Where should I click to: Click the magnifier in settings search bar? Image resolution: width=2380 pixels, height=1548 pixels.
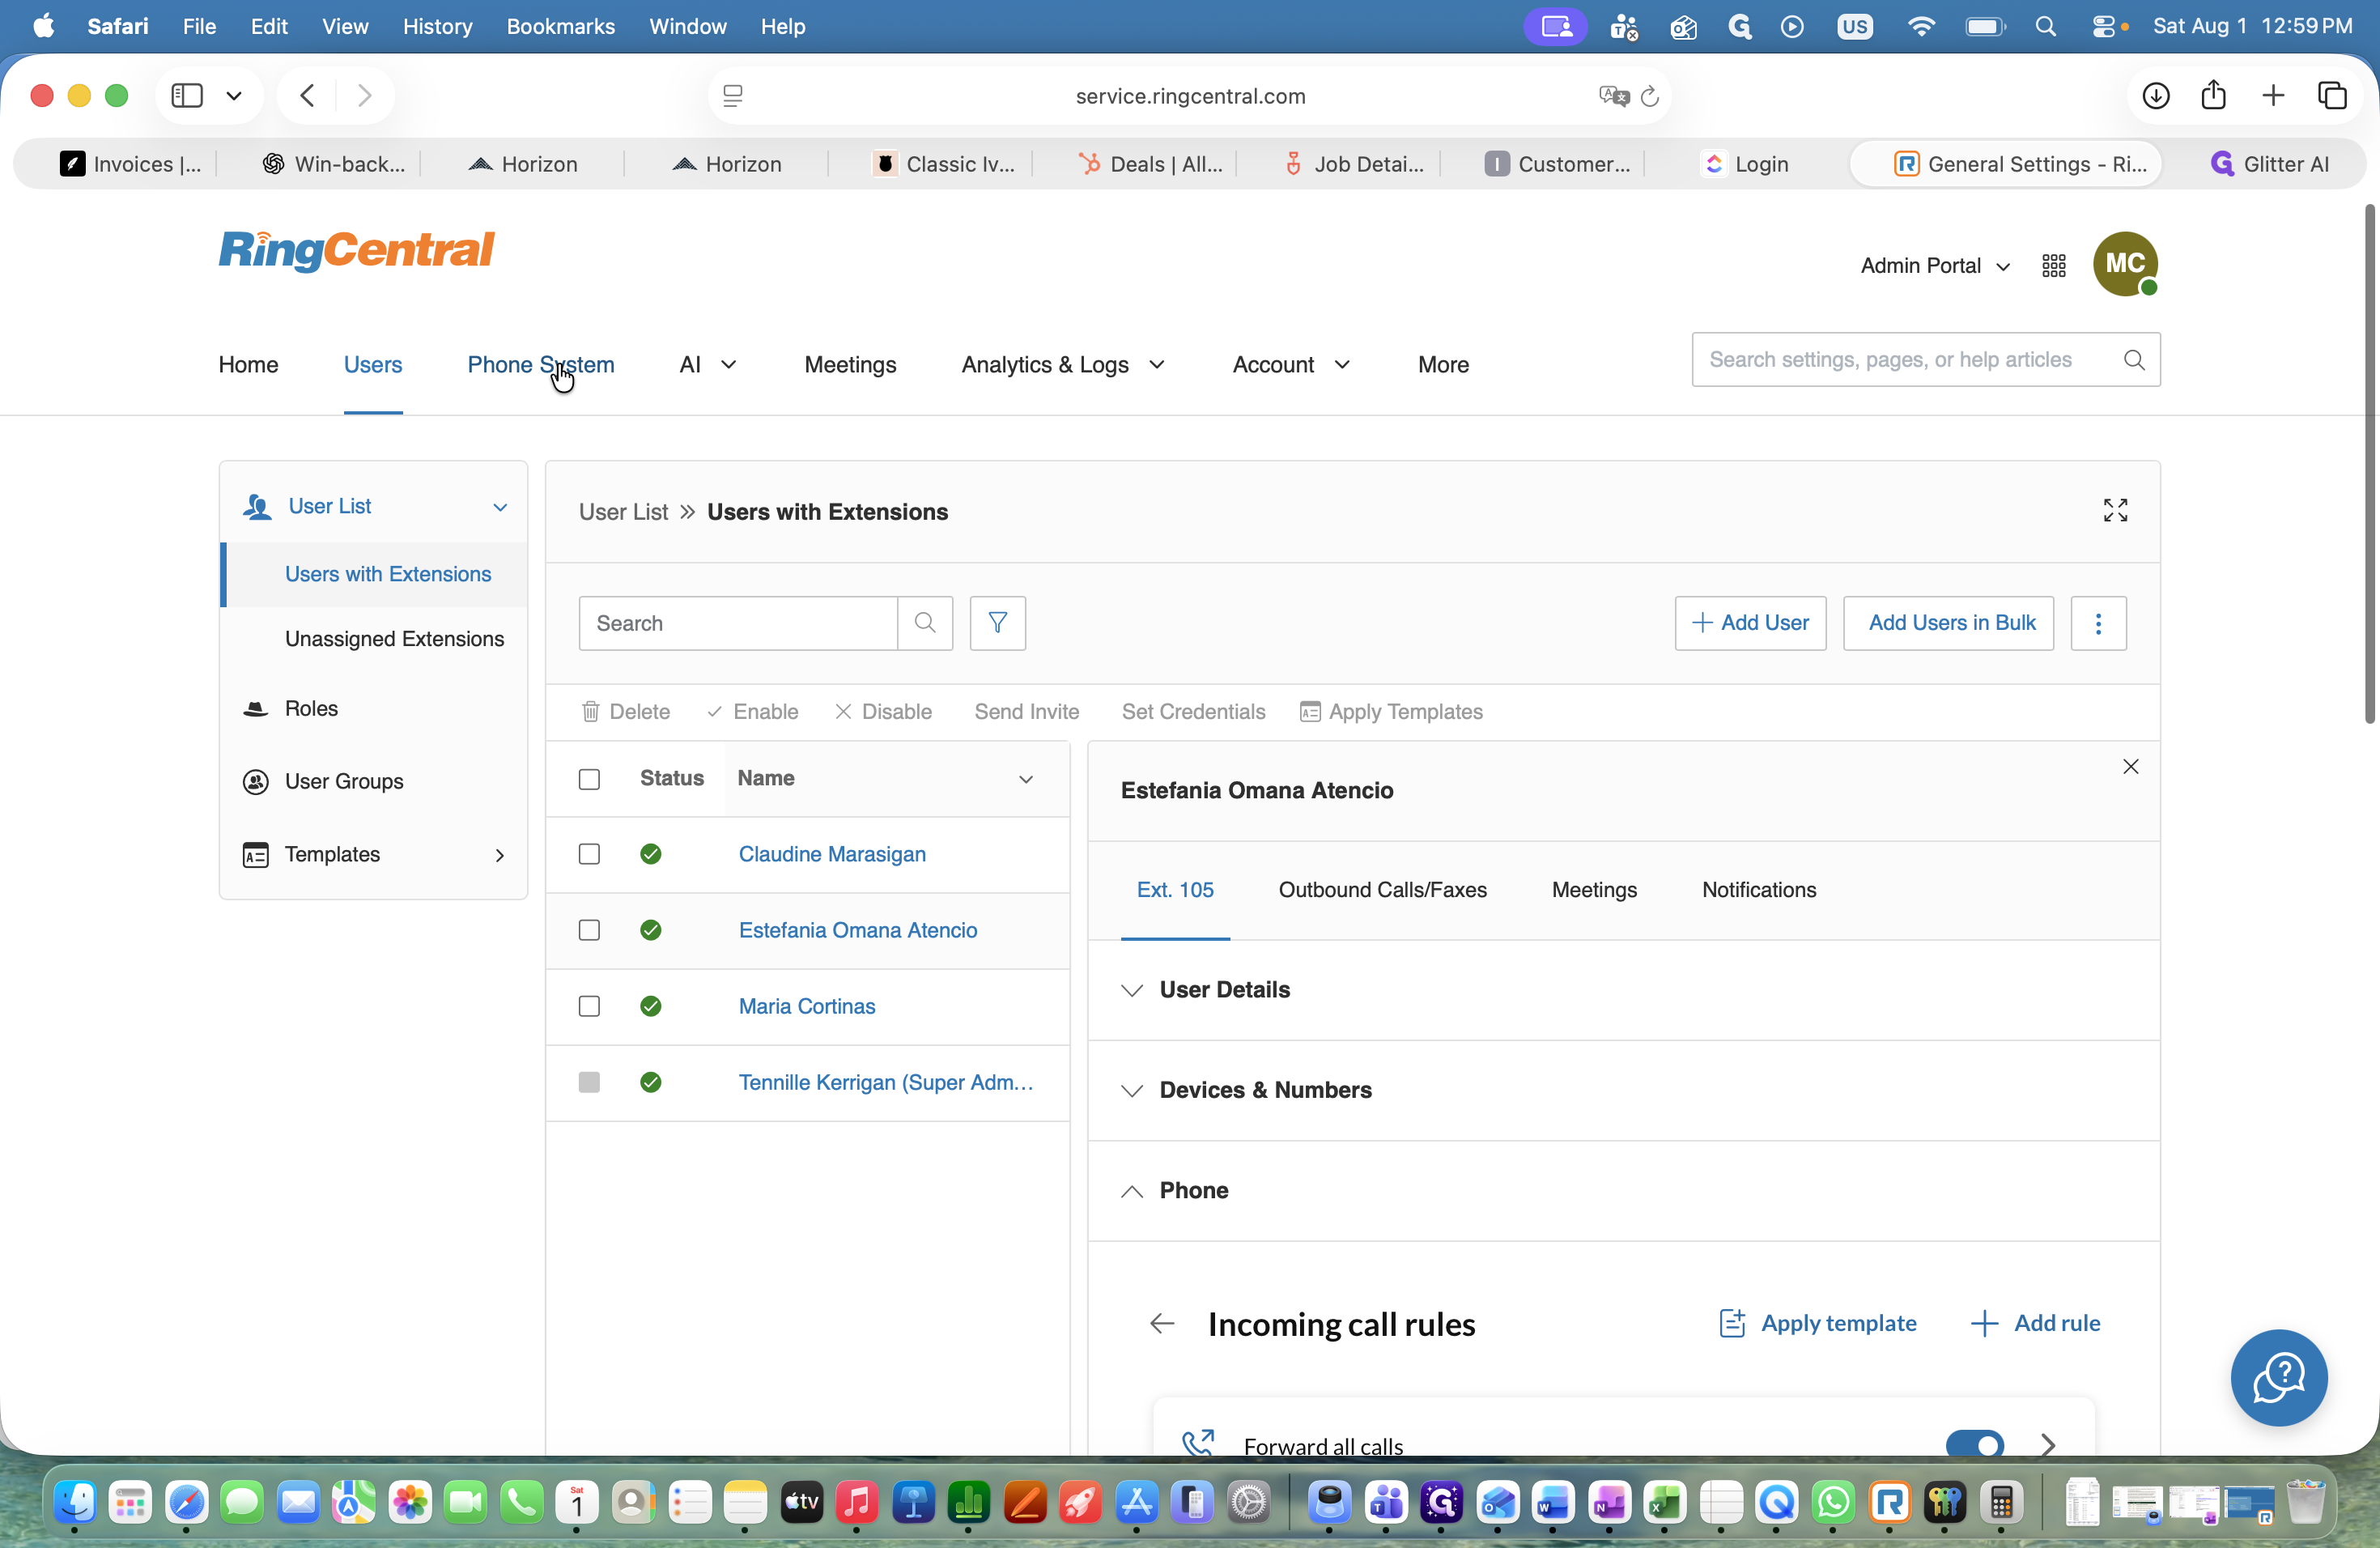(2134, 360)
